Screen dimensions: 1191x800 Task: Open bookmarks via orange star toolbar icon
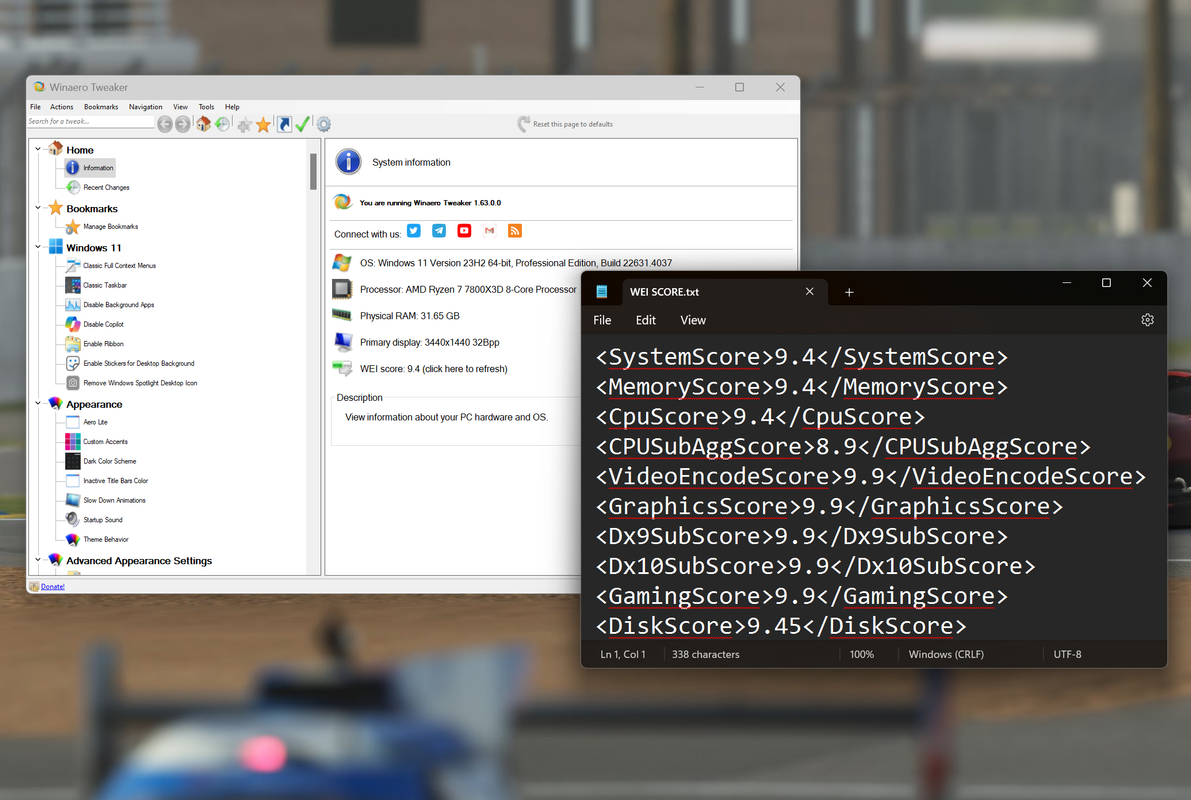pos(264,125)
